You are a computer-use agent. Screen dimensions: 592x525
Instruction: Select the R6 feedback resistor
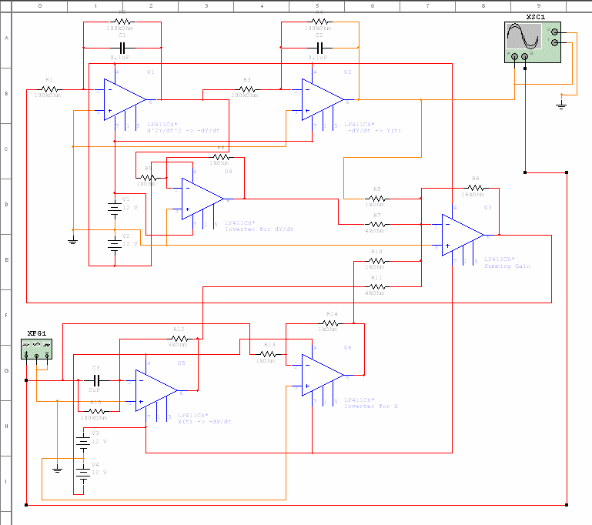[476, 188]
